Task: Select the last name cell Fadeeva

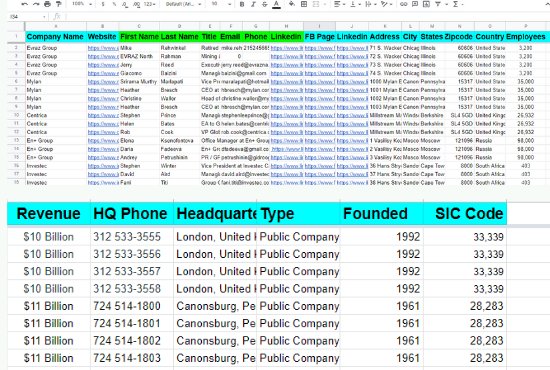Action: point(180,149)
